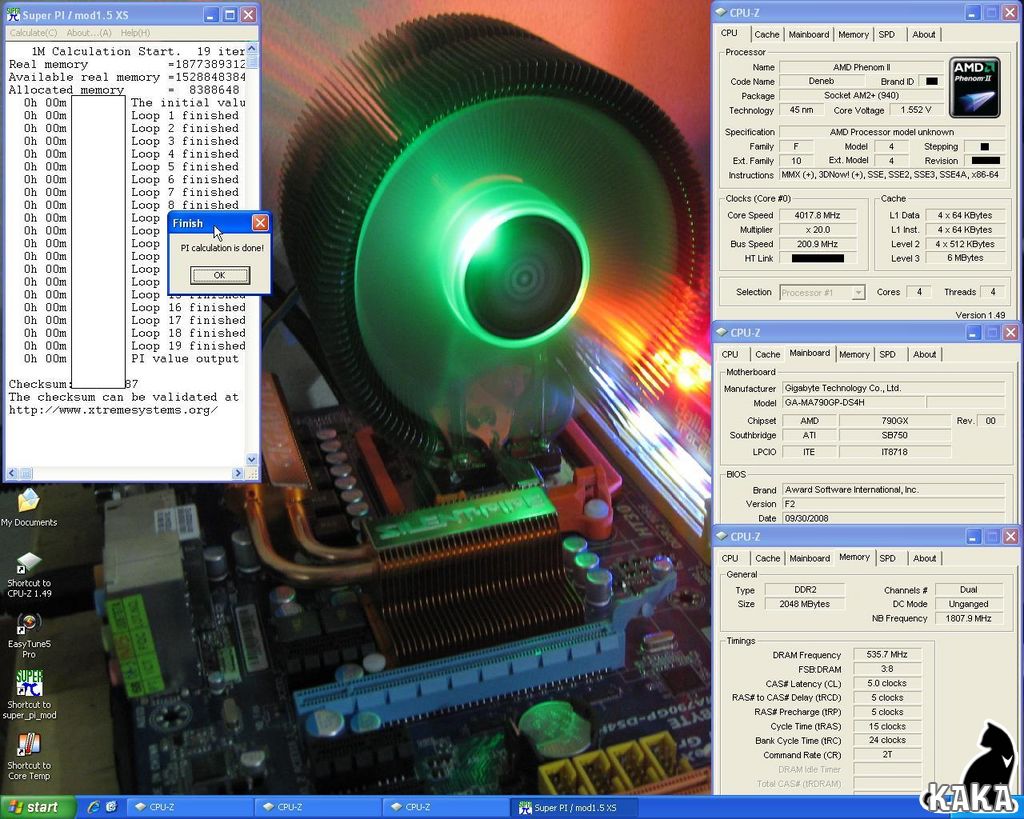Select the Super PI / mod1.5 XS taskbar button
The image size is (1024, 819).
click(573, 807)
